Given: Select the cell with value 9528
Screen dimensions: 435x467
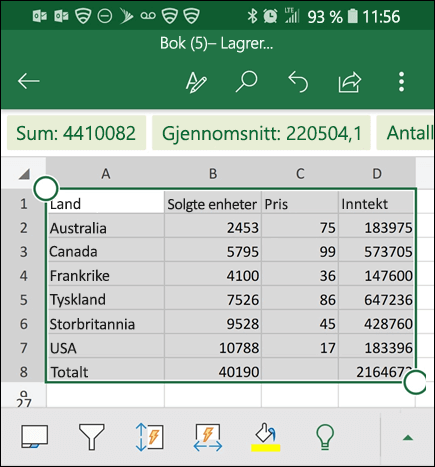Looking at the screenshot, I should (x=213, y=324).
